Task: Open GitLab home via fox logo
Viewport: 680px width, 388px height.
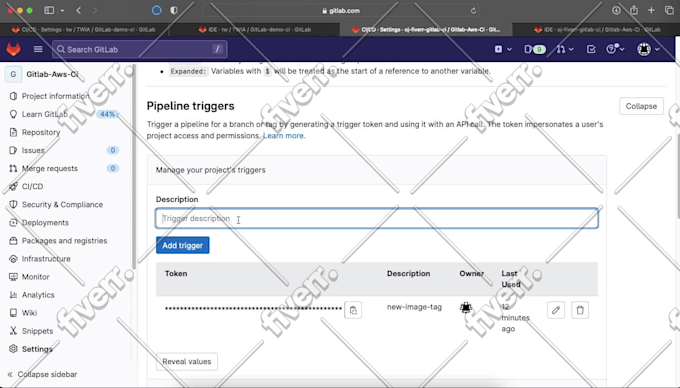Action: (x=13, y=49)
